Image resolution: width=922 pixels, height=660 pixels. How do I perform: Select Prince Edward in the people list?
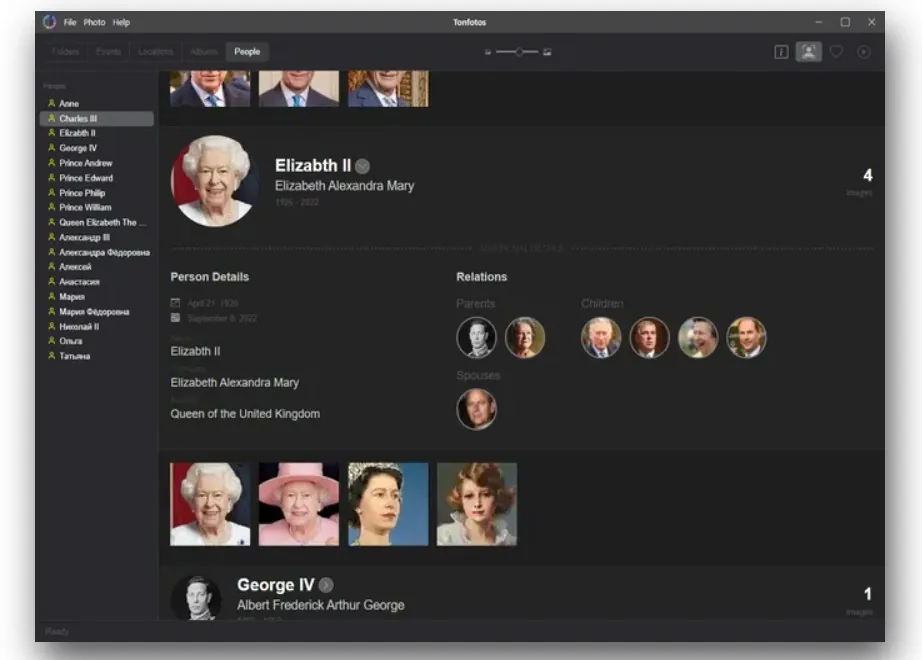[x=97, y=178]
